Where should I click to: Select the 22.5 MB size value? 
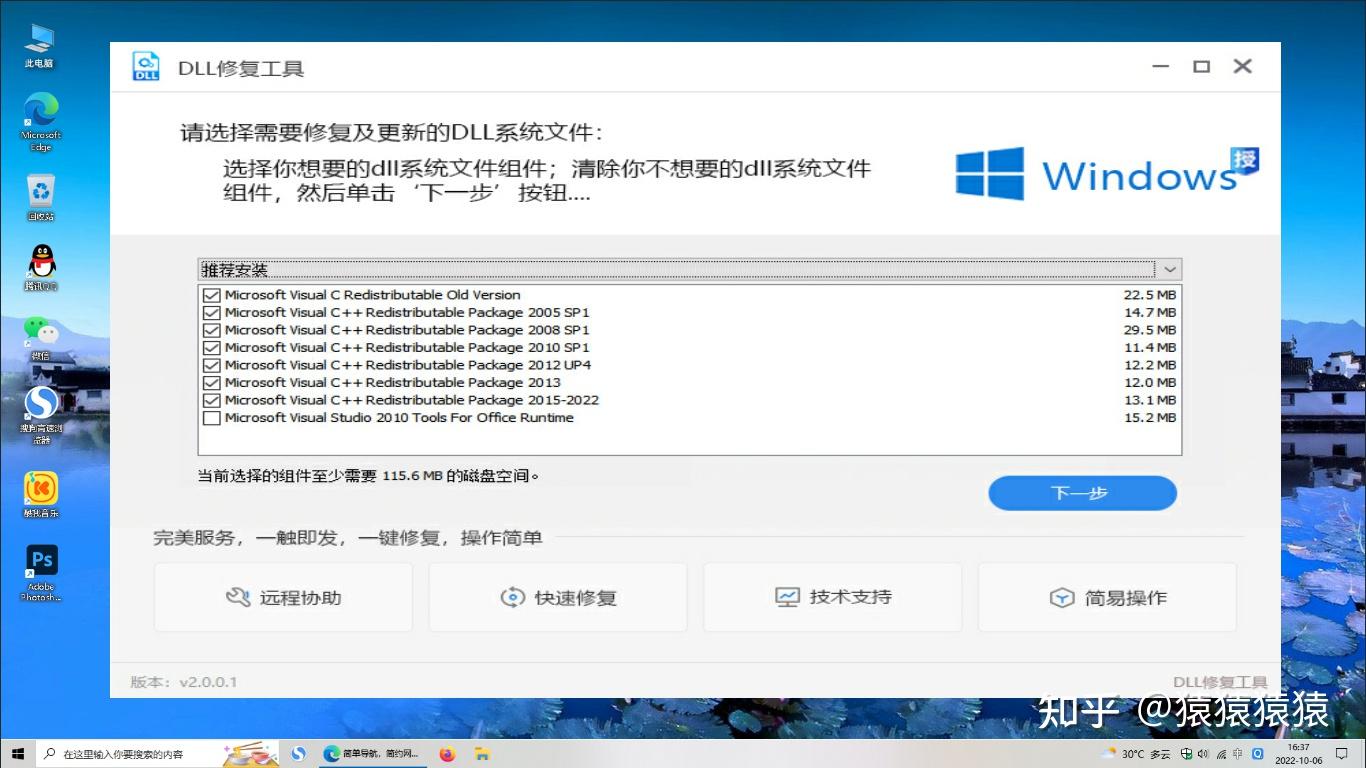(1149, 295)
